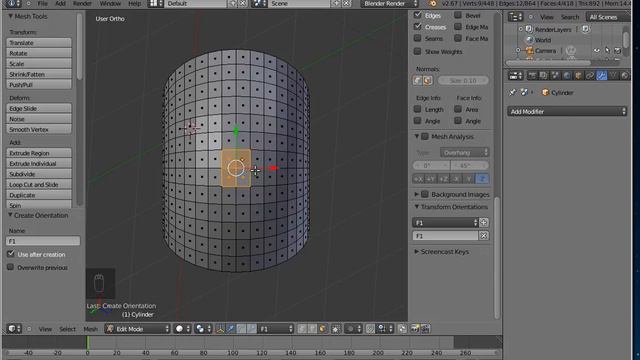Toggle restrict select cursor icon for Camera

click(607, 51)
